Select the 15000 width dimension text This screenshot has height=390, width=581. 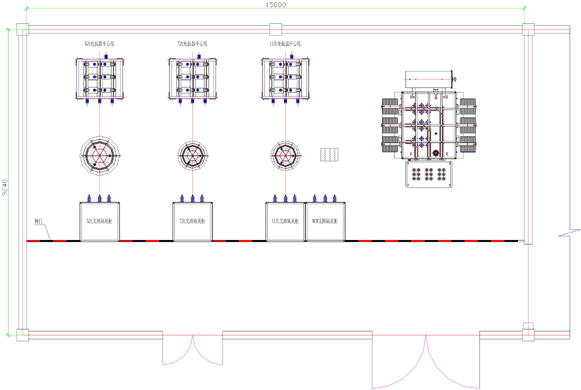coord(276,4)
